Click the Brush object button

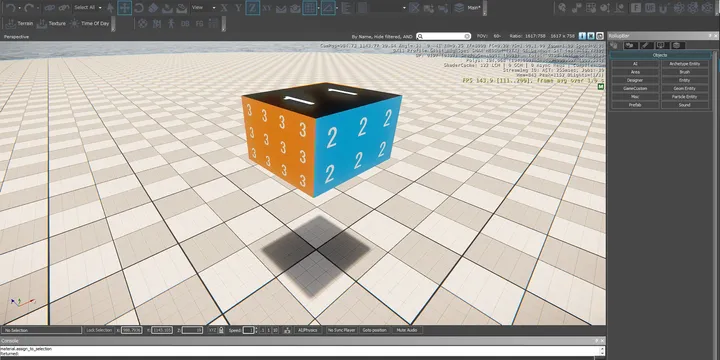click(x=685, y=72)
